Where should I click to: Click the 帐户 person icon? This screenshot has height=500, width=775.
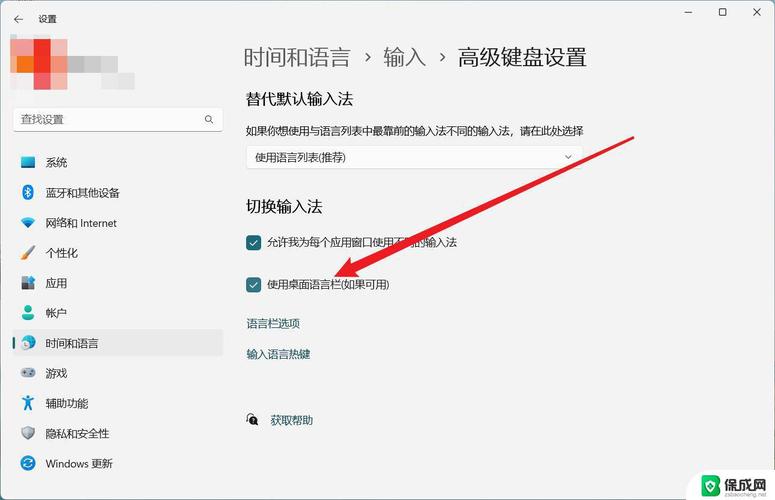28,313
